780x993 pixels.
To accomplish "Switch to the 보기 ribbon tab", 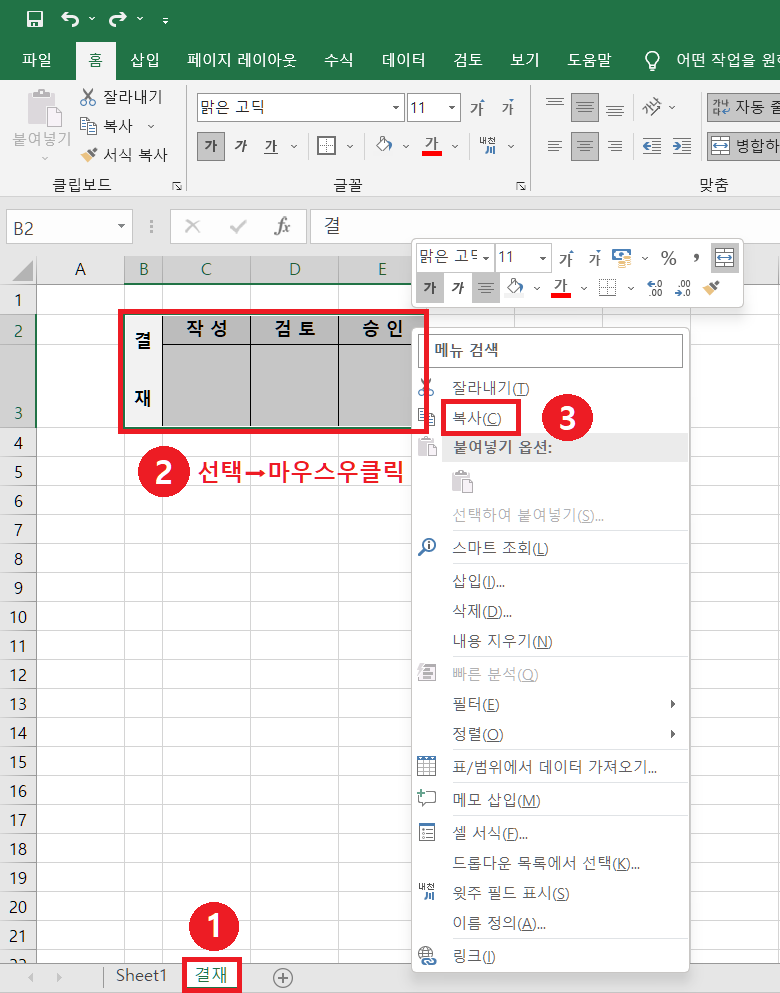I will click(525, 60).
